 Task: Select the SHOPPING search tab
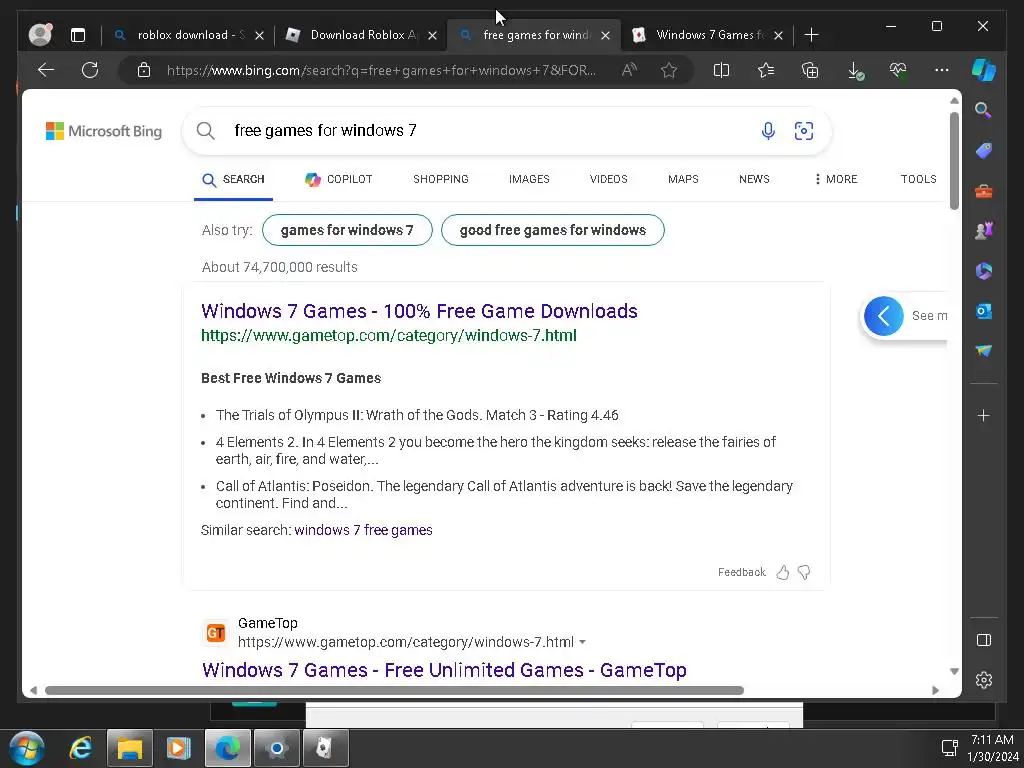(441, 179)
